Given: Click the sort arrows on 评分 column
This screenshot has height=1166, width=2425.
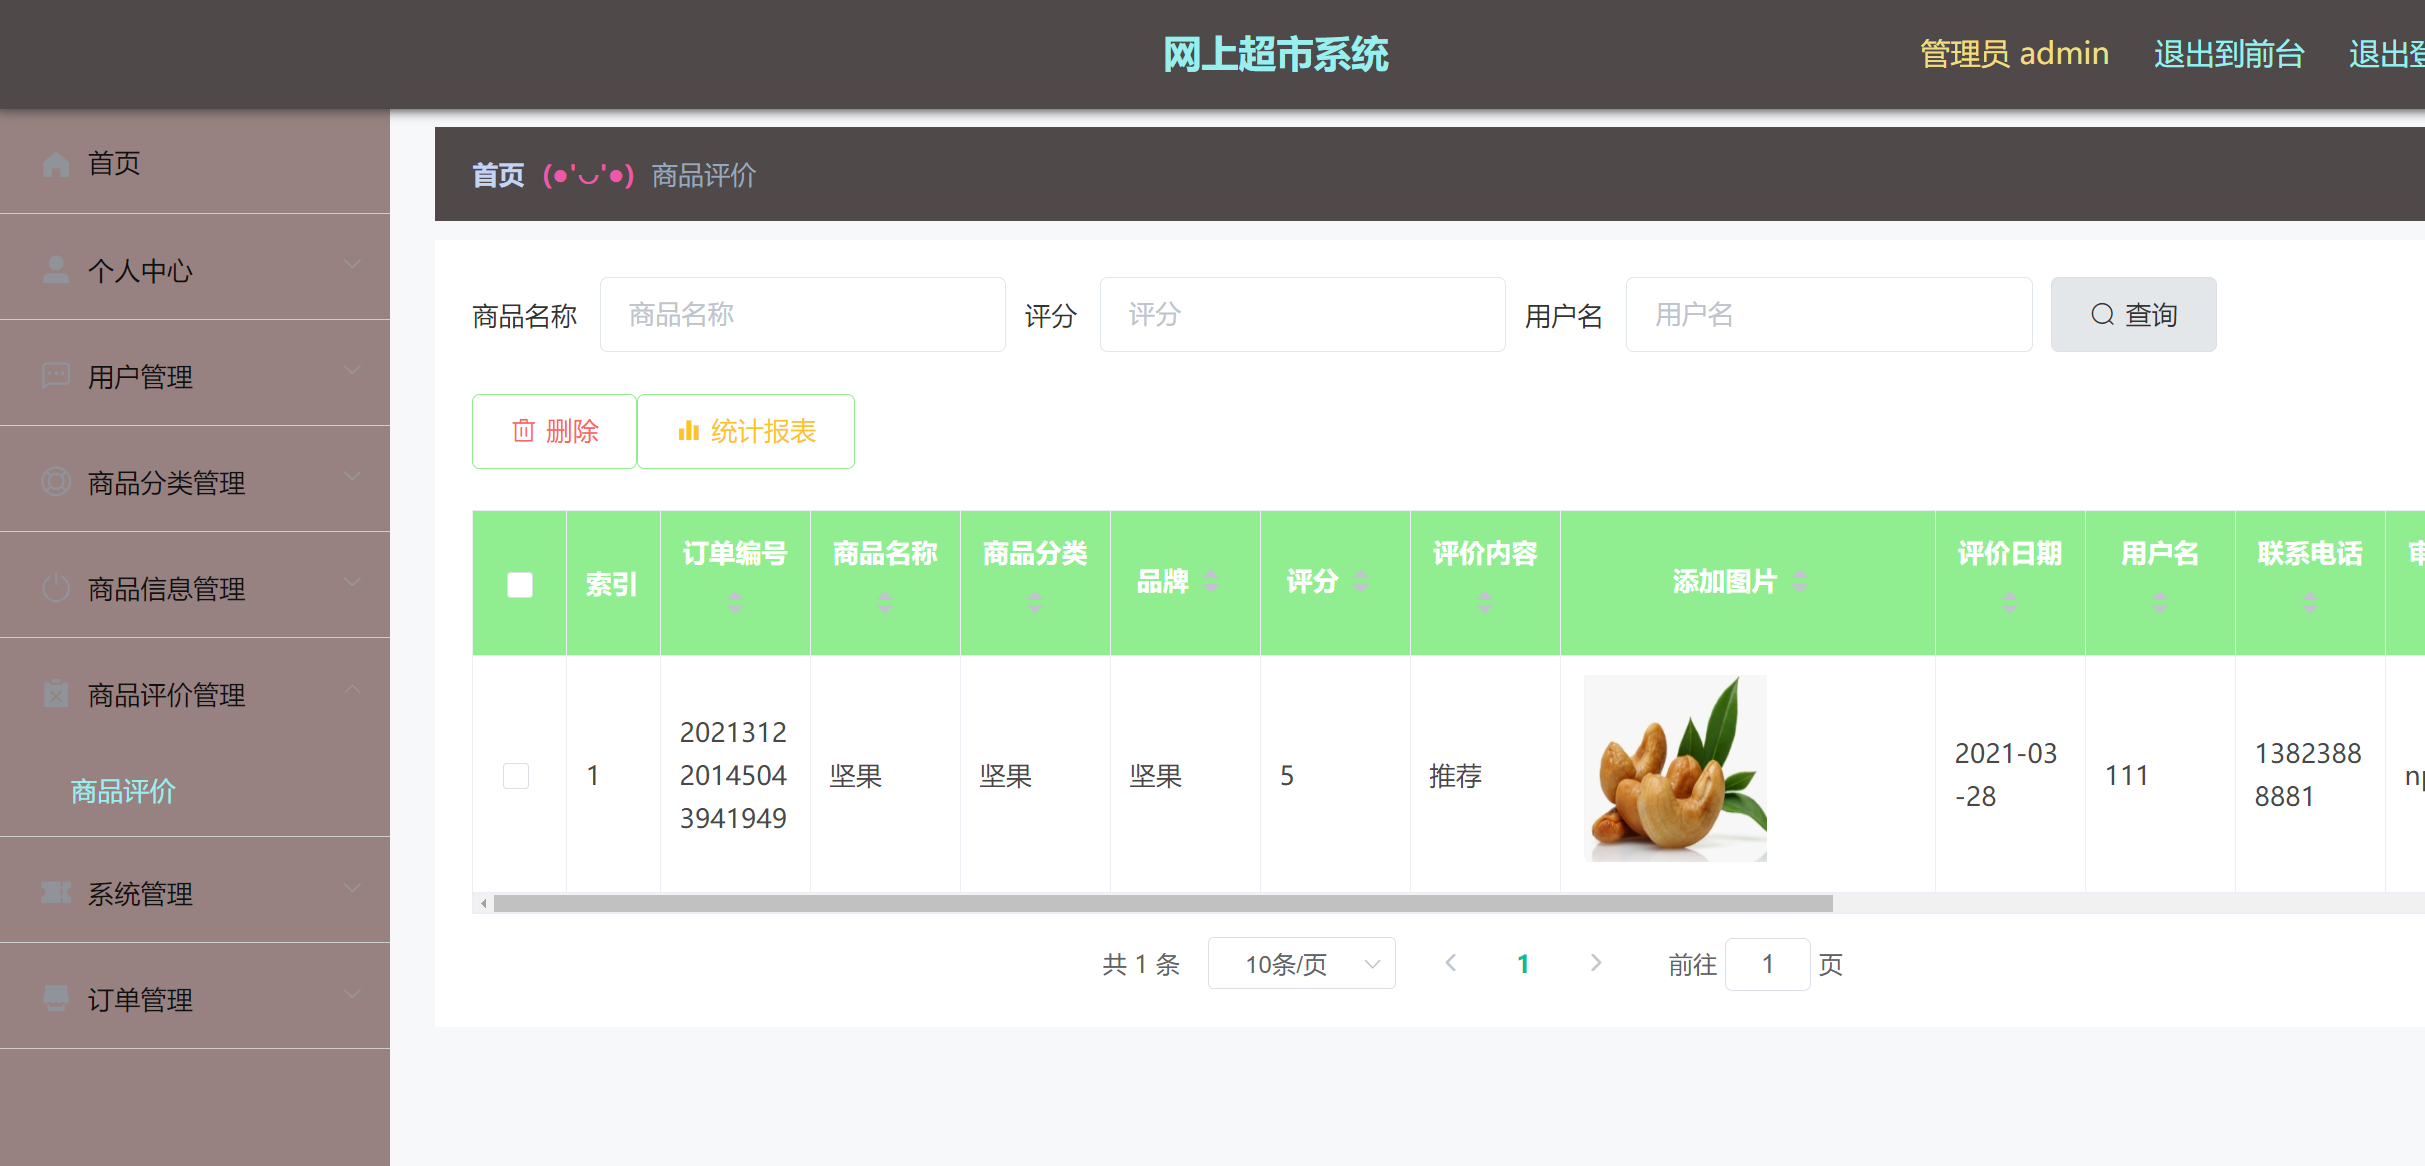Looking at the screenshot, I should pos(1361,581).
